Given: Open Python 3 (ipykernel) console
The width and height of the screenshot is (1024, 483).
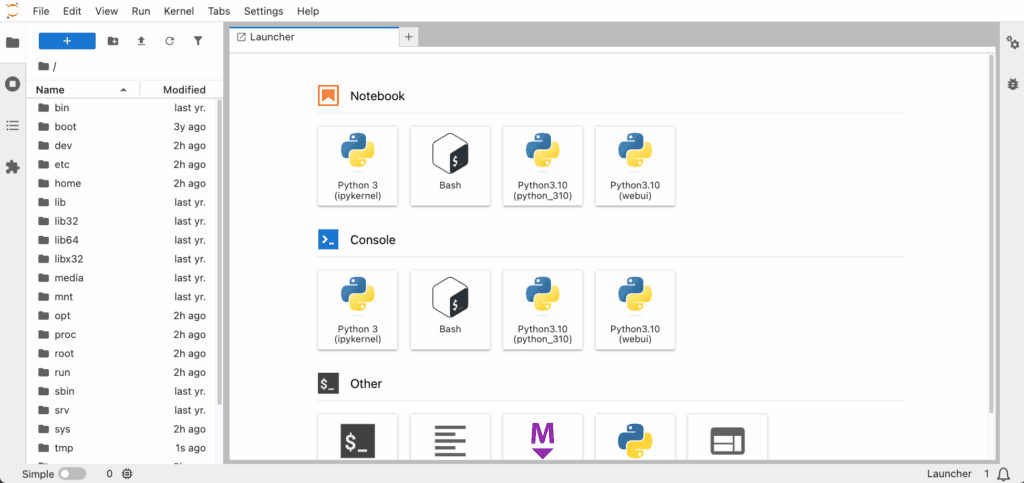Looking at the screenshot, I should coord(358,310).
